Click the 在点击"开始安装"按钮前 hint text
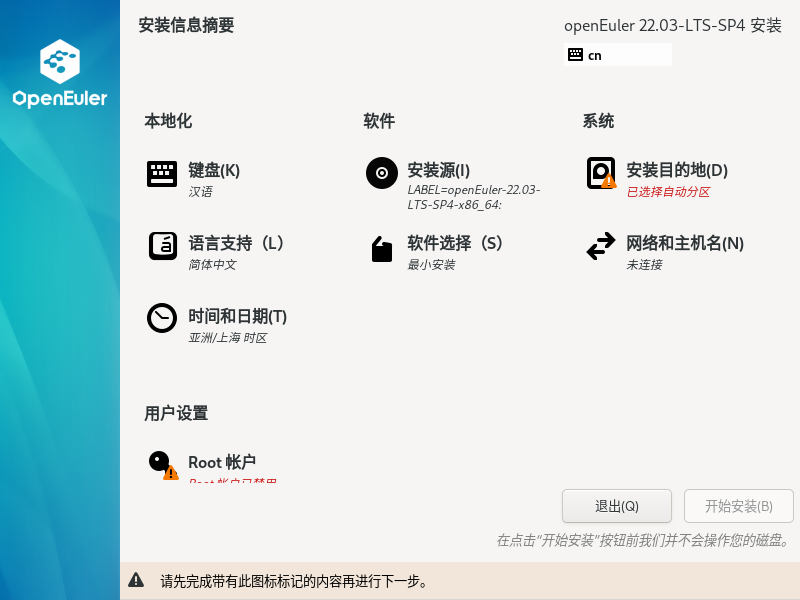 coord(644,540)
